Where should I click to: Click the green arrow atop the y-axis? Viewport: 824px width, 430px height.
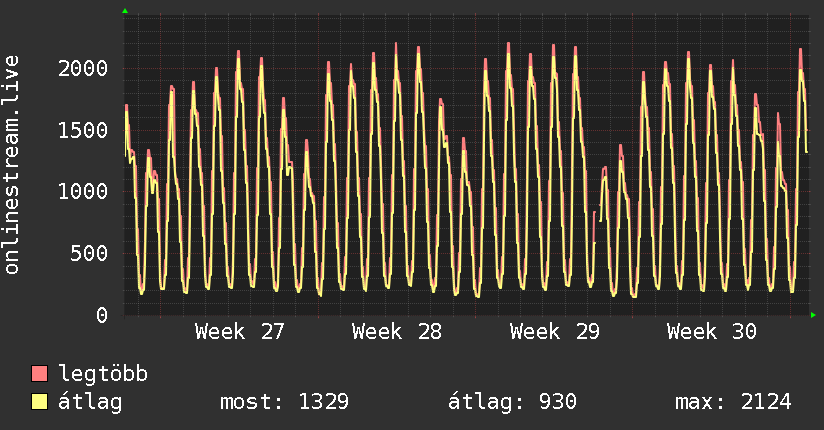coord(125,11)
